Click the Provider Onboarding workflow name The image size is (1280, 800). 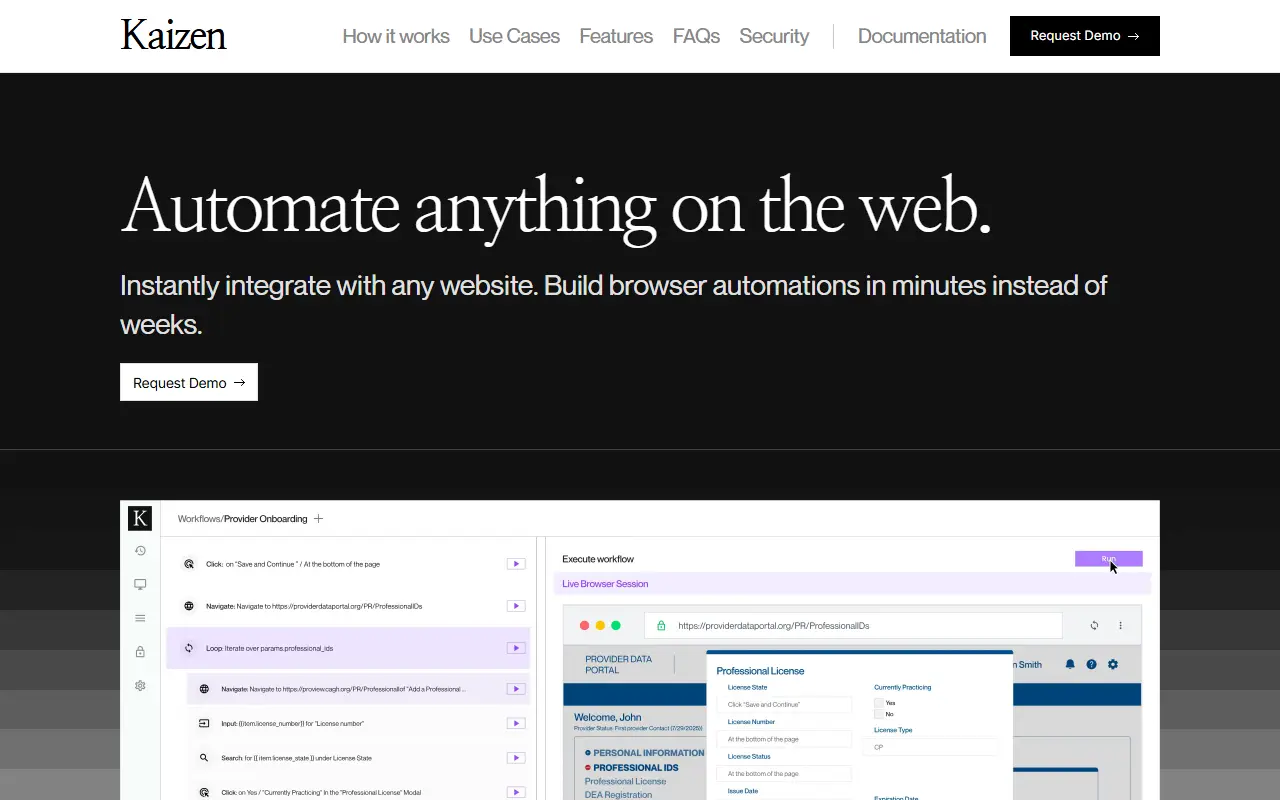pos(266,519)
